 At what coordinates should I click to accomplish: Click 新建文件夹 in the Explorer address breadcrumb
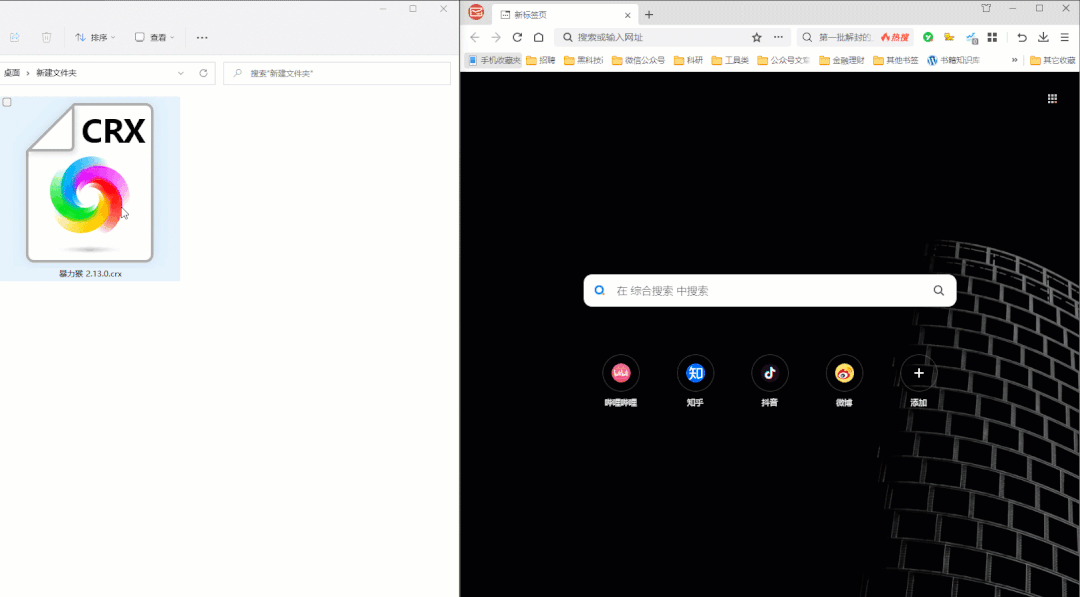(x=56, y=73)
